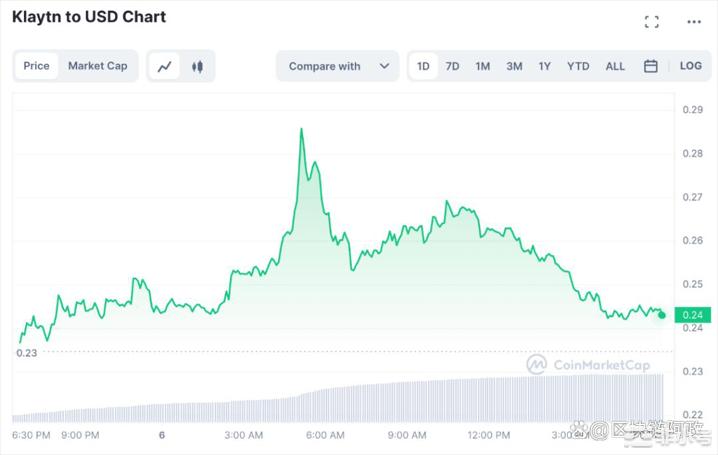Toggle the LOG scale option
Viewport: 718px width, 455px height.
[691, 67]
